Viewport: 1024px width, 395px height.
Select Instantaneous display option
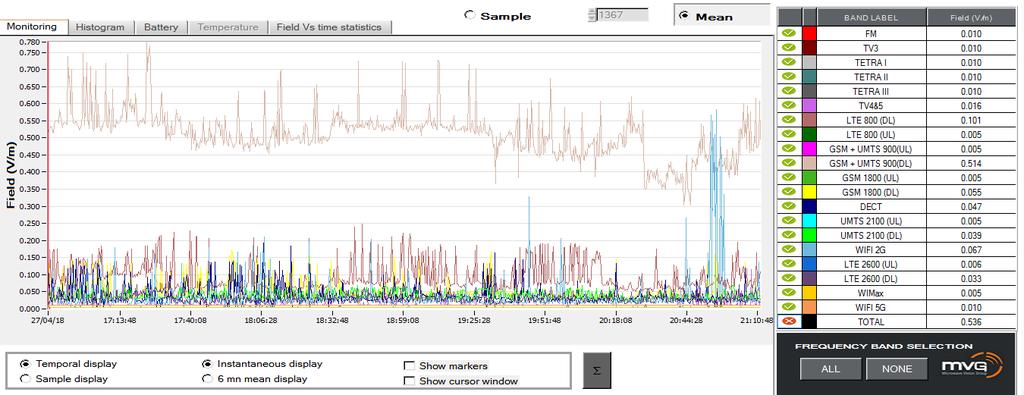[207, 364]
